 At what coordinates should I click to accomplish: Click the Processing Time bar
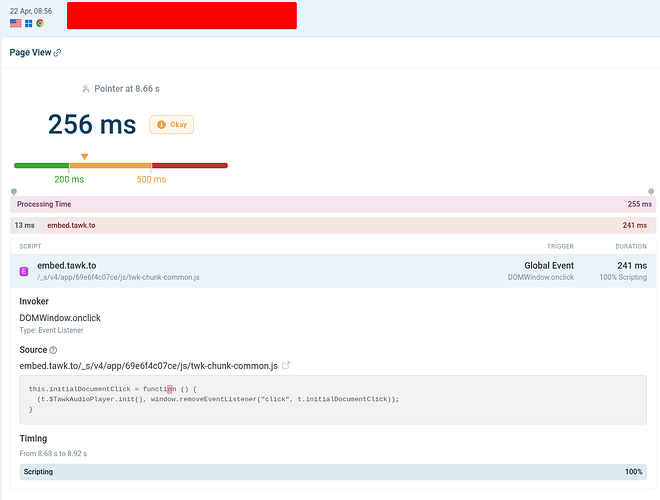(333, 204)
